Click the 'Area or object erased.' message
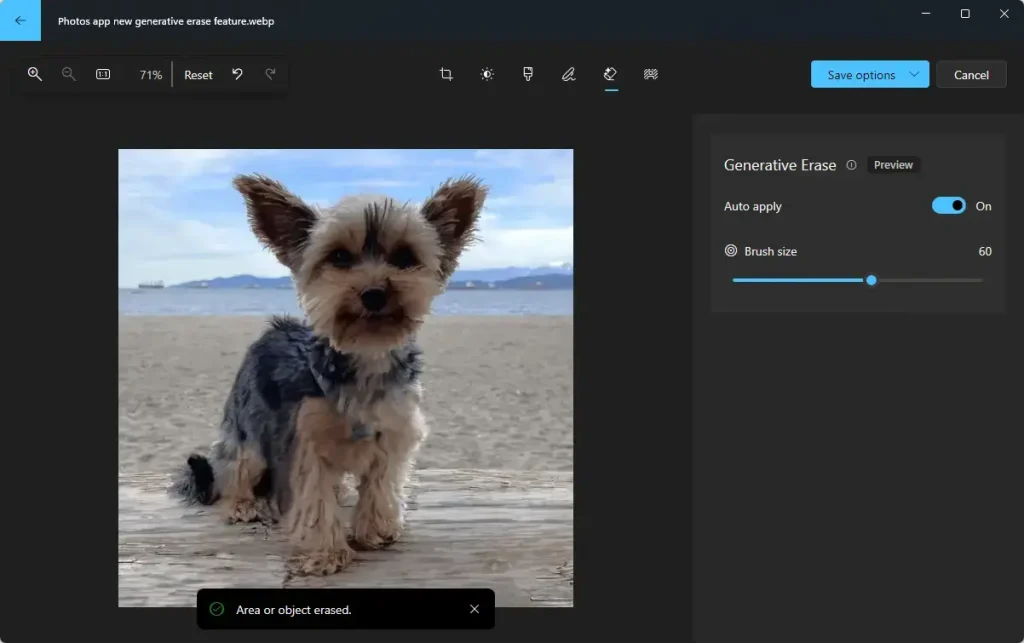The width and height of the screenshot is (1024, 643). (293, 610)
